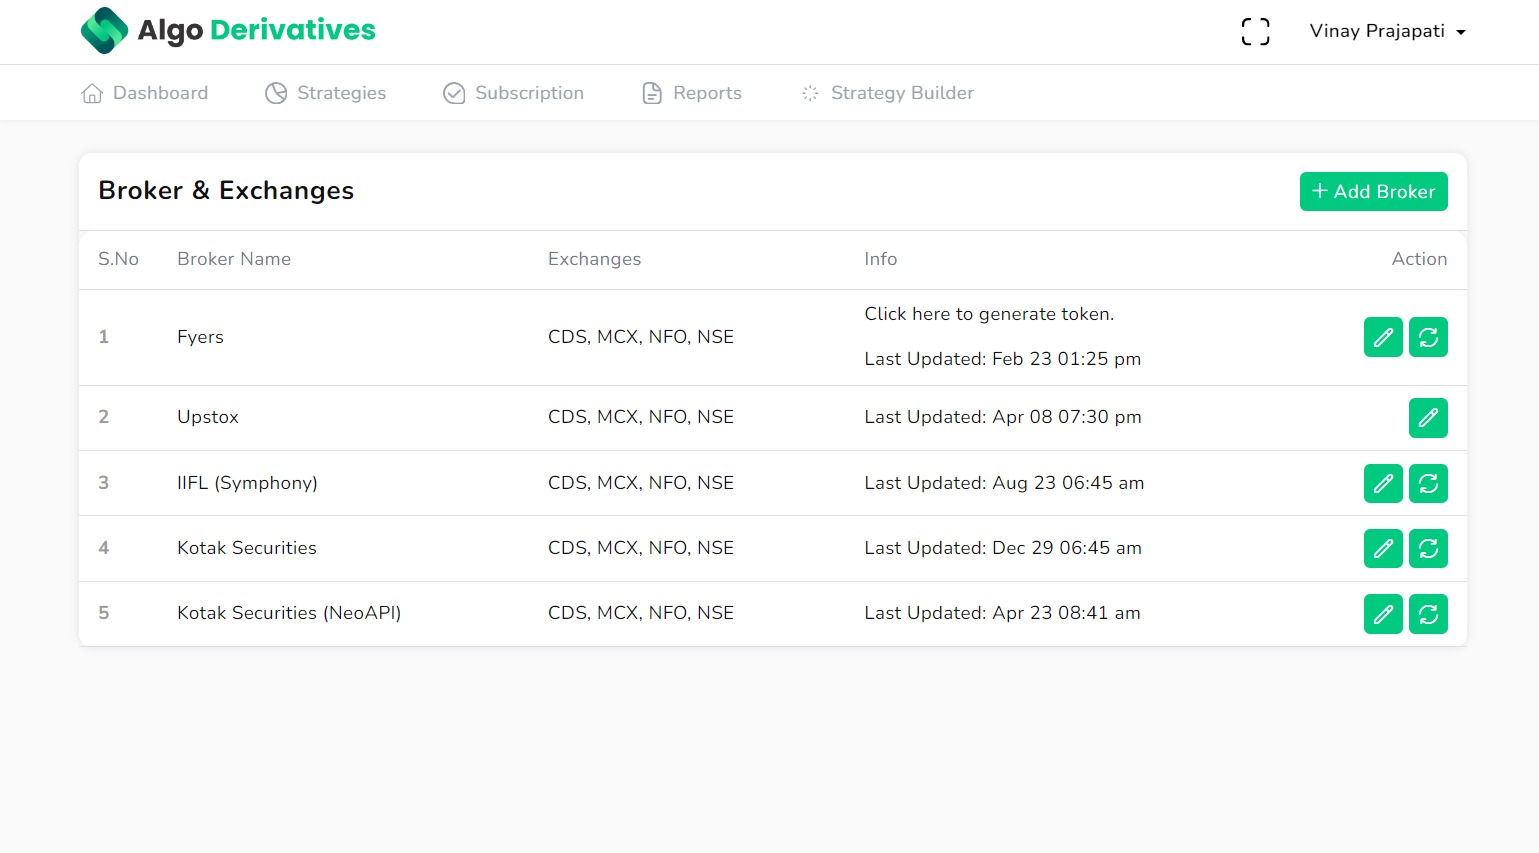1539x853 pixels.
Task: Edit the Upstox broker entry
Action: click(1428, 418)
